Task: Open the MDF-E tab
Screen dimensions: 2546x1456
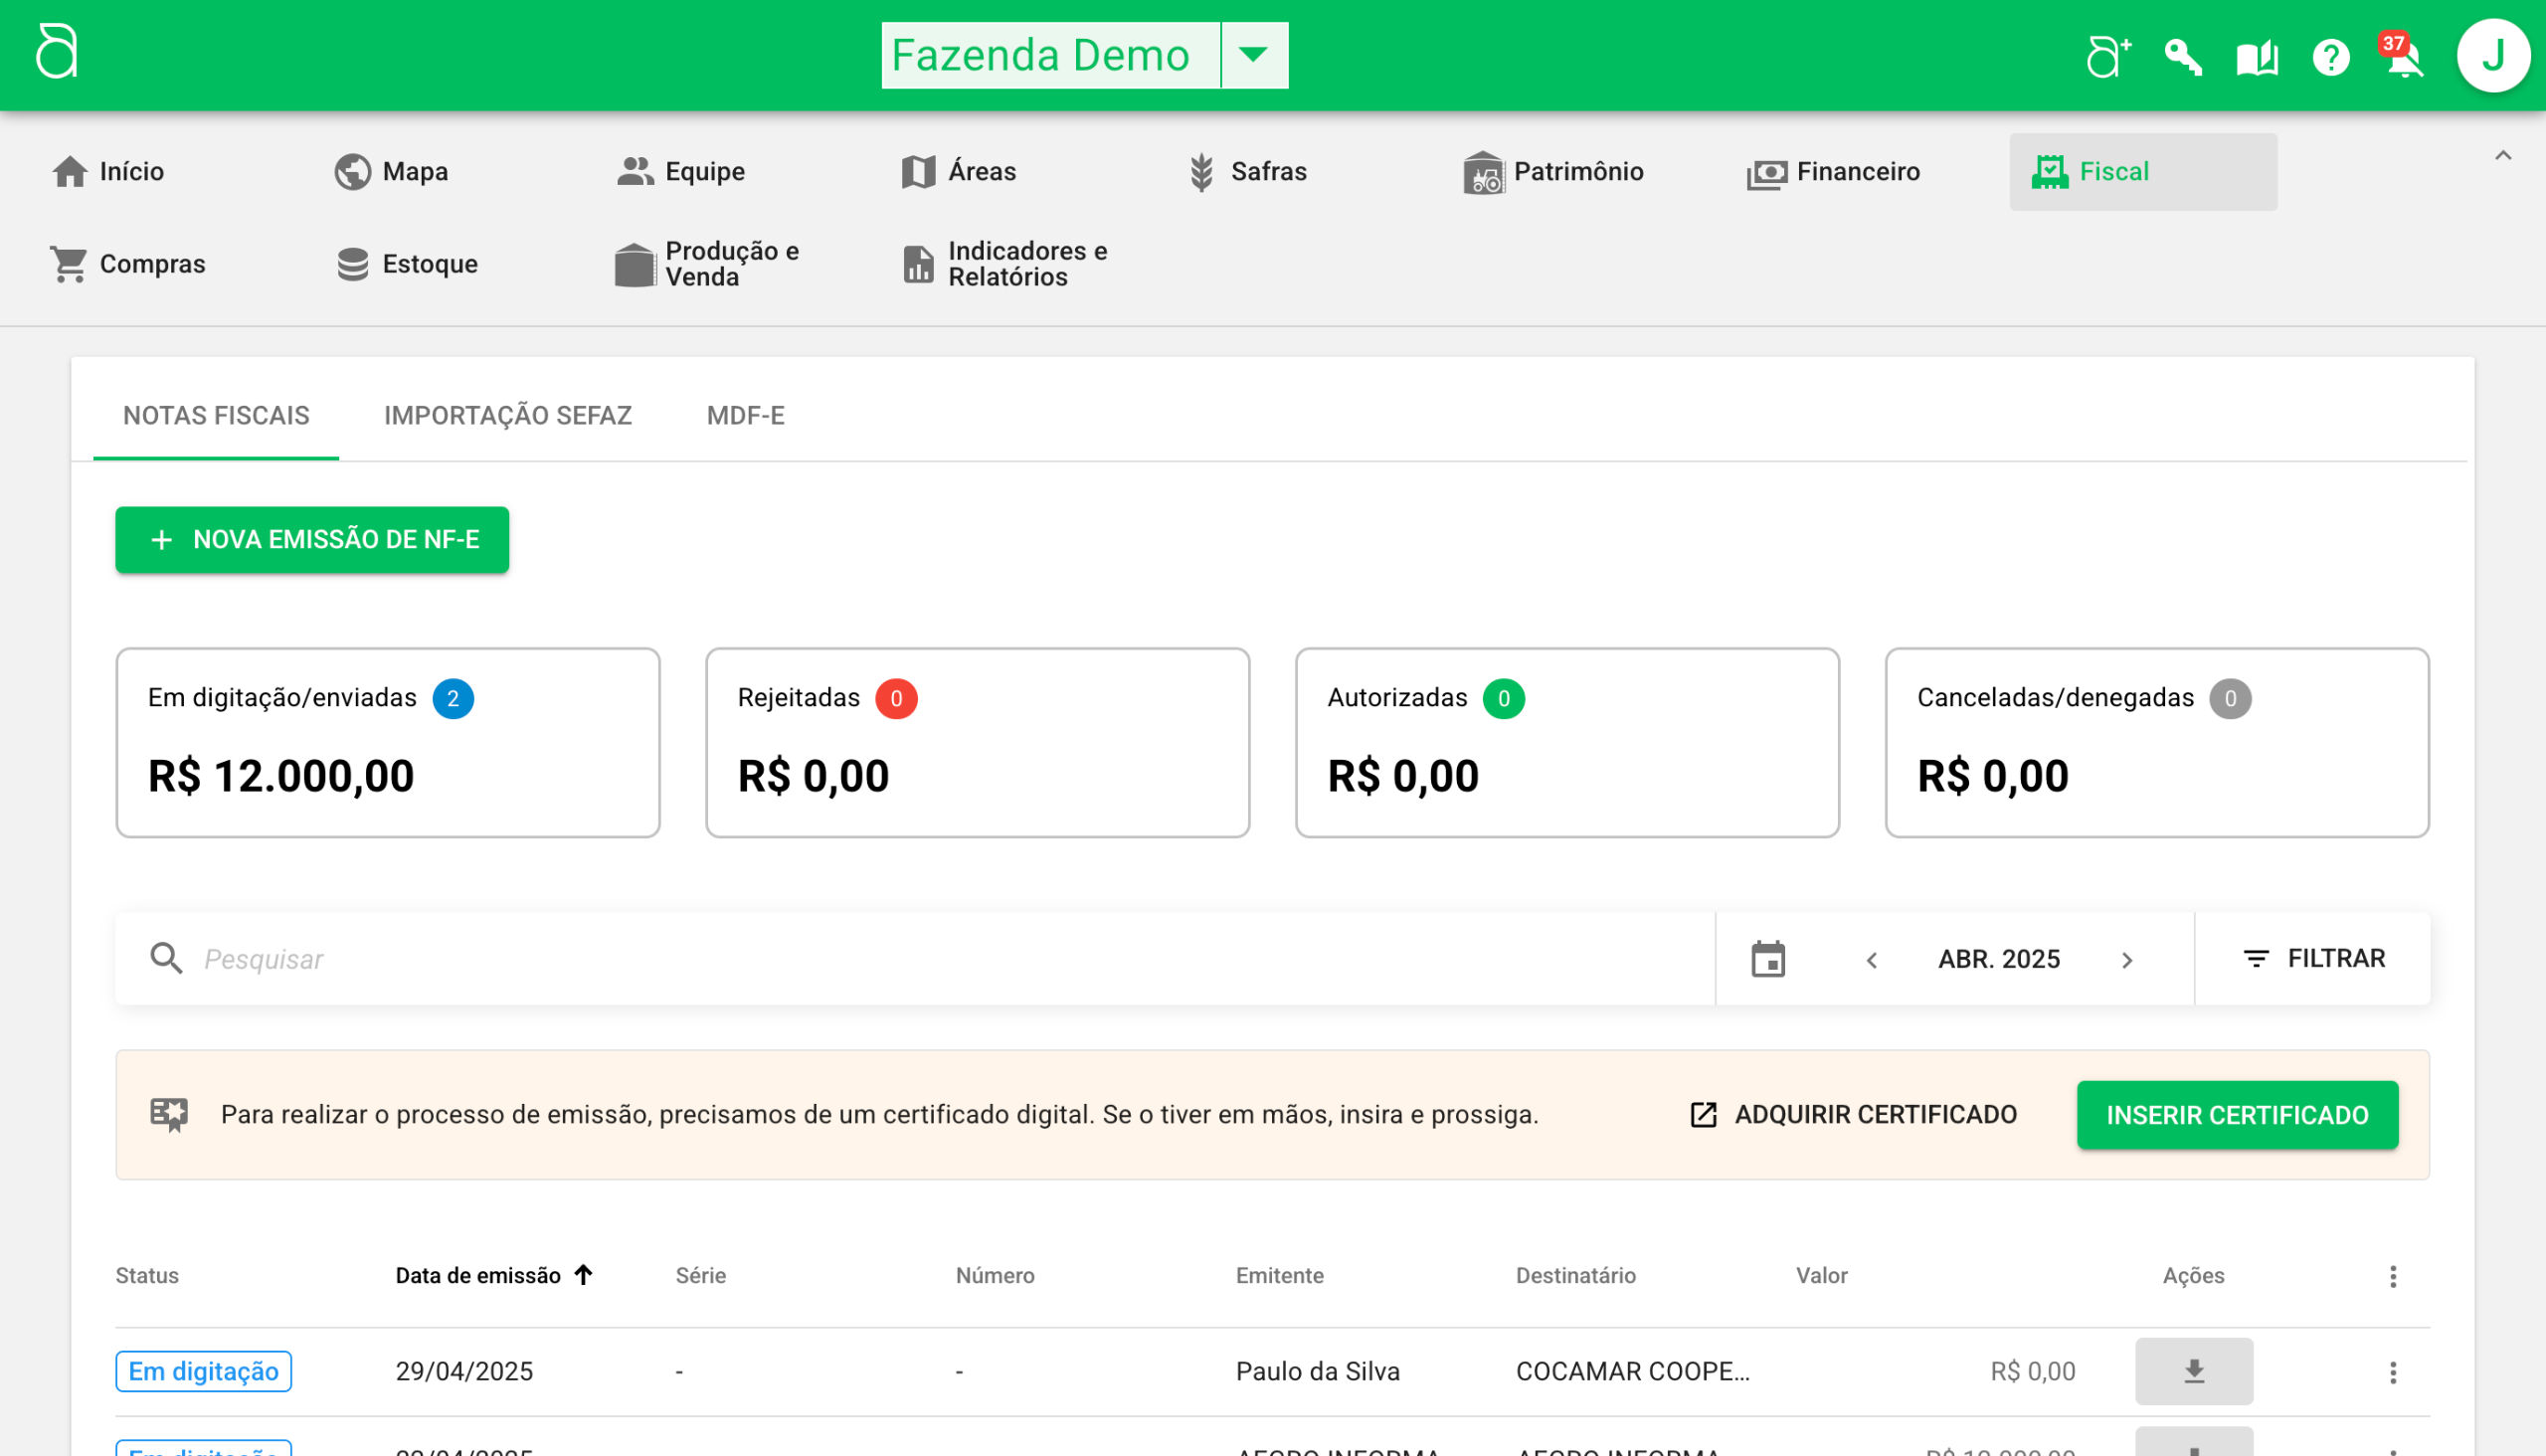Action: click(x=745, y=415)
